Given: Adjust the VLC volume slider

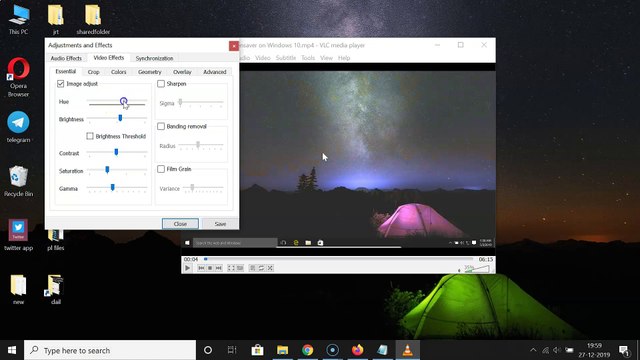Looking at the screenshot, I should (477, 269).
